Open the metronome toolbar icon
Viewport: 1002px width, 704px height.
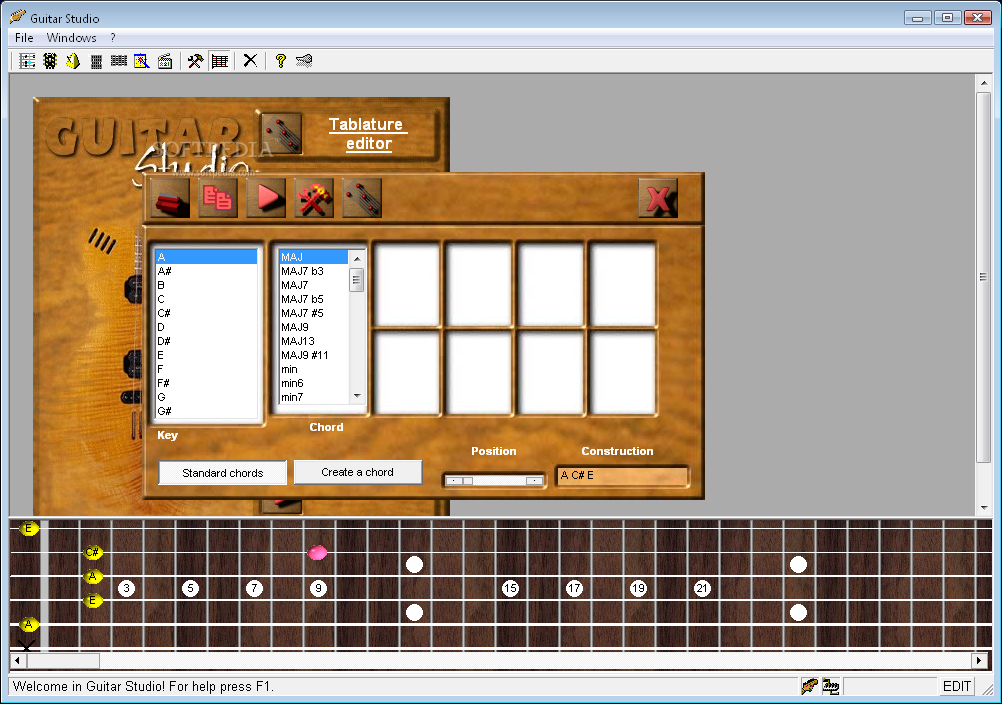(x=73, y=61)
